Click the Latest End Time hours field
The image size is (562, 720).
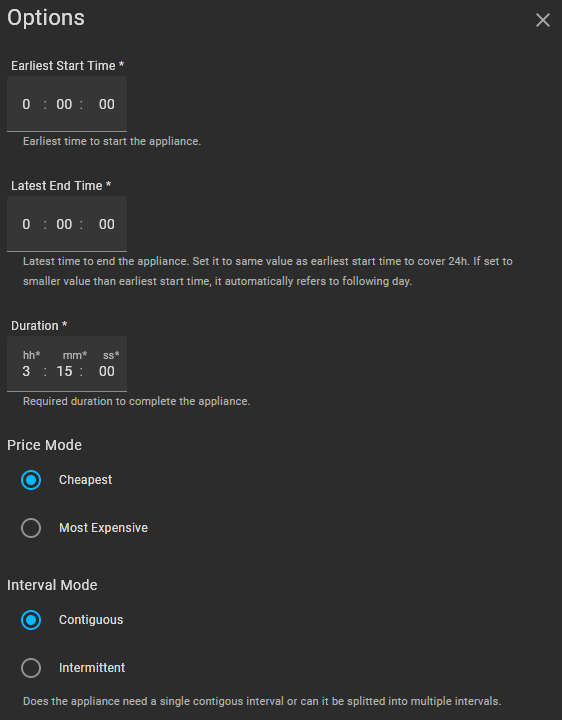point(26,224)
